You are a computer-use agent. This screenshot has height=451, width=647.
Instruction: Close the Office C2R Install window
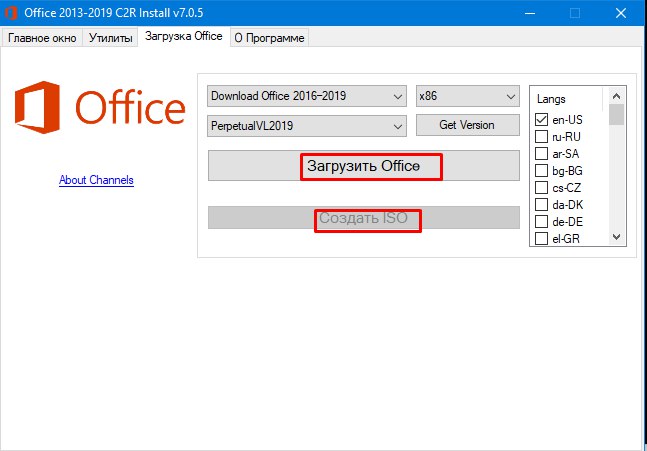click(621, 13)
